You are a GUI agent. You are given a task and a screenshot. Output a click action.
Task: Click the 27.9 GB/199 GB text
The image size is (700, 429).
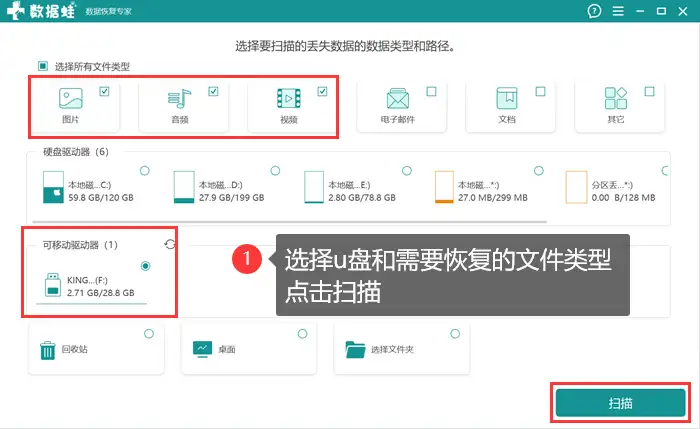pos(232,198)
